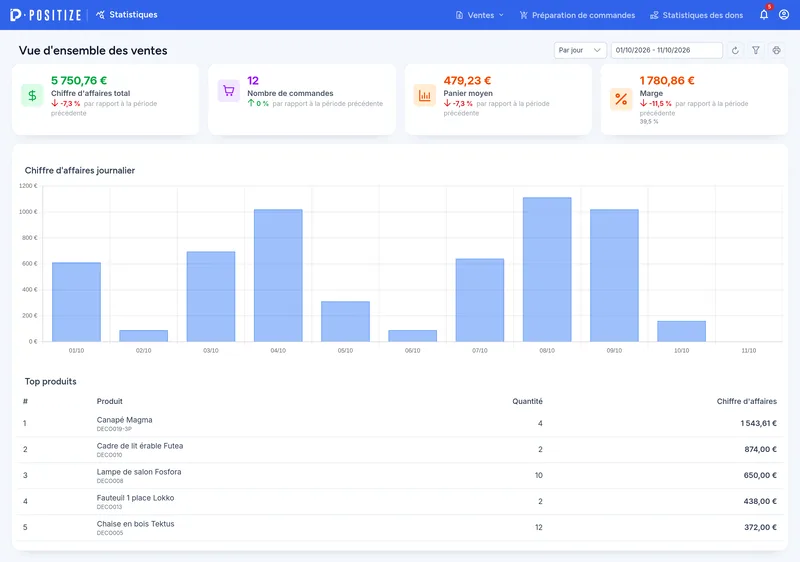Click the Nombre de commandes label
Image resolution: width=800 pixels, height=562 pixels.
[290, 93]
